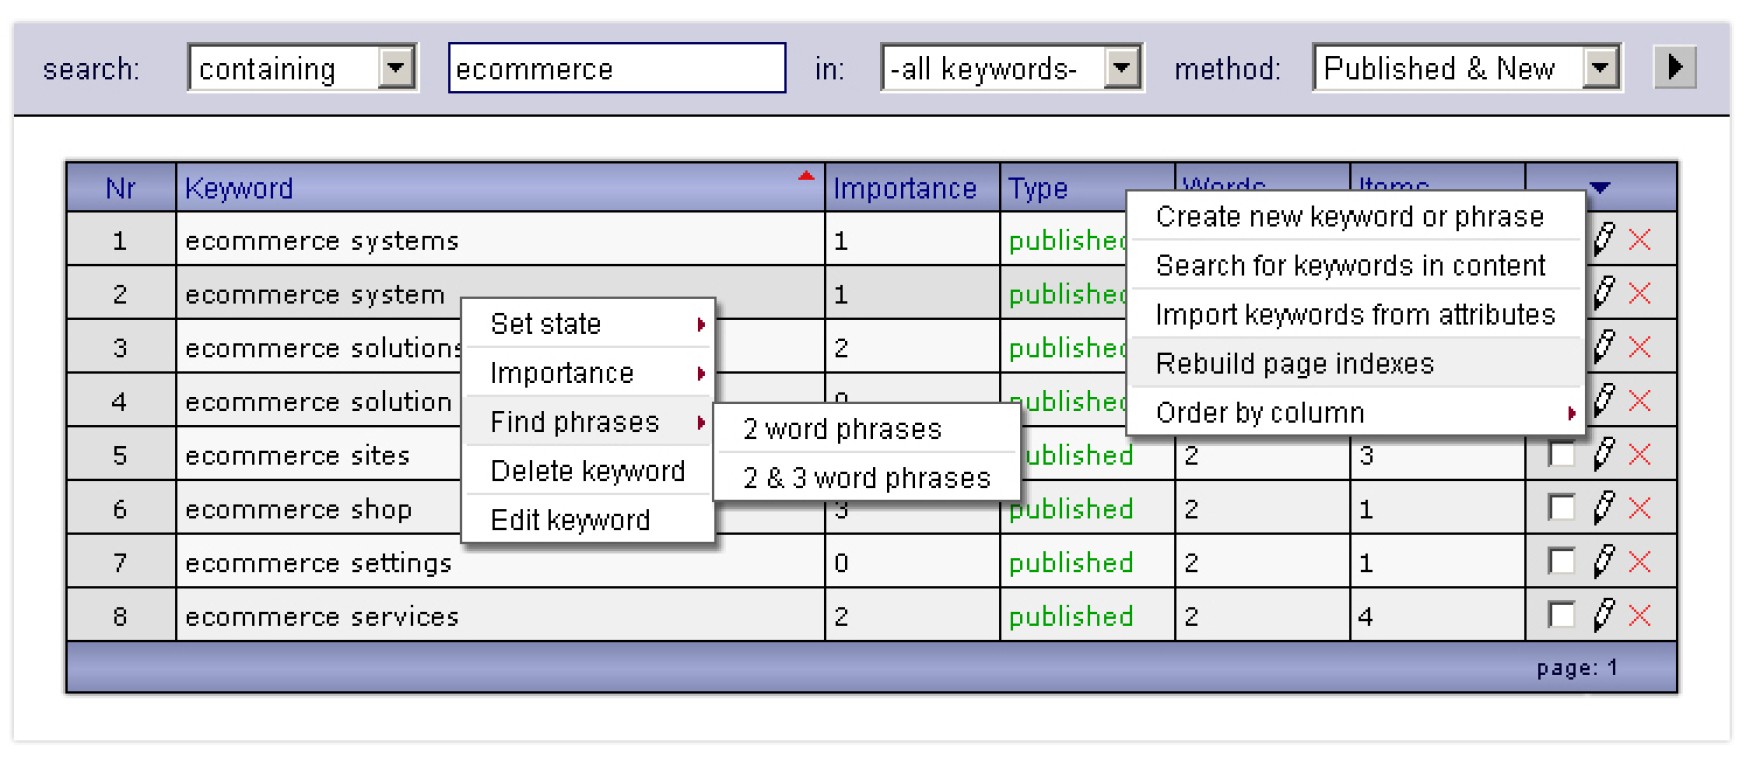Viewport: 1746px width, 766px height.
Task: Click the search text field containing 'ecommerce'
Action: coord(616,68)
